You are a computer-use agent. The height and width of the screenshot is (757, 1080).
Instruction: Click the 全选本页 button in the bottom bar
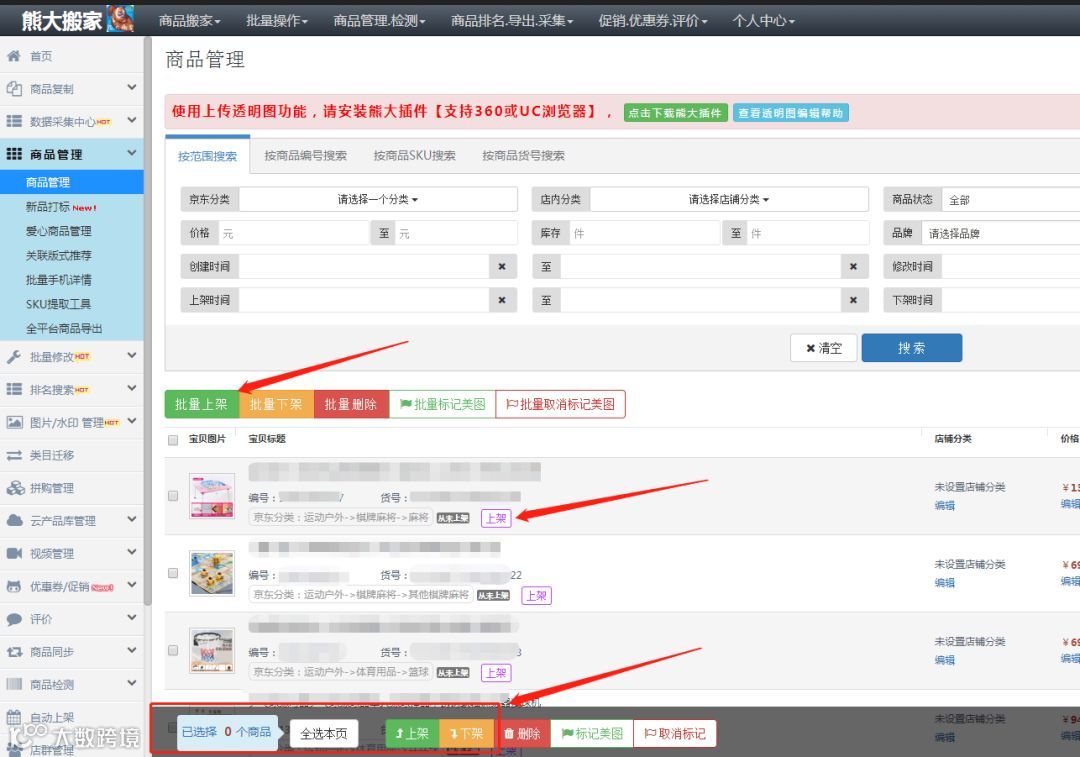[324, 734]
